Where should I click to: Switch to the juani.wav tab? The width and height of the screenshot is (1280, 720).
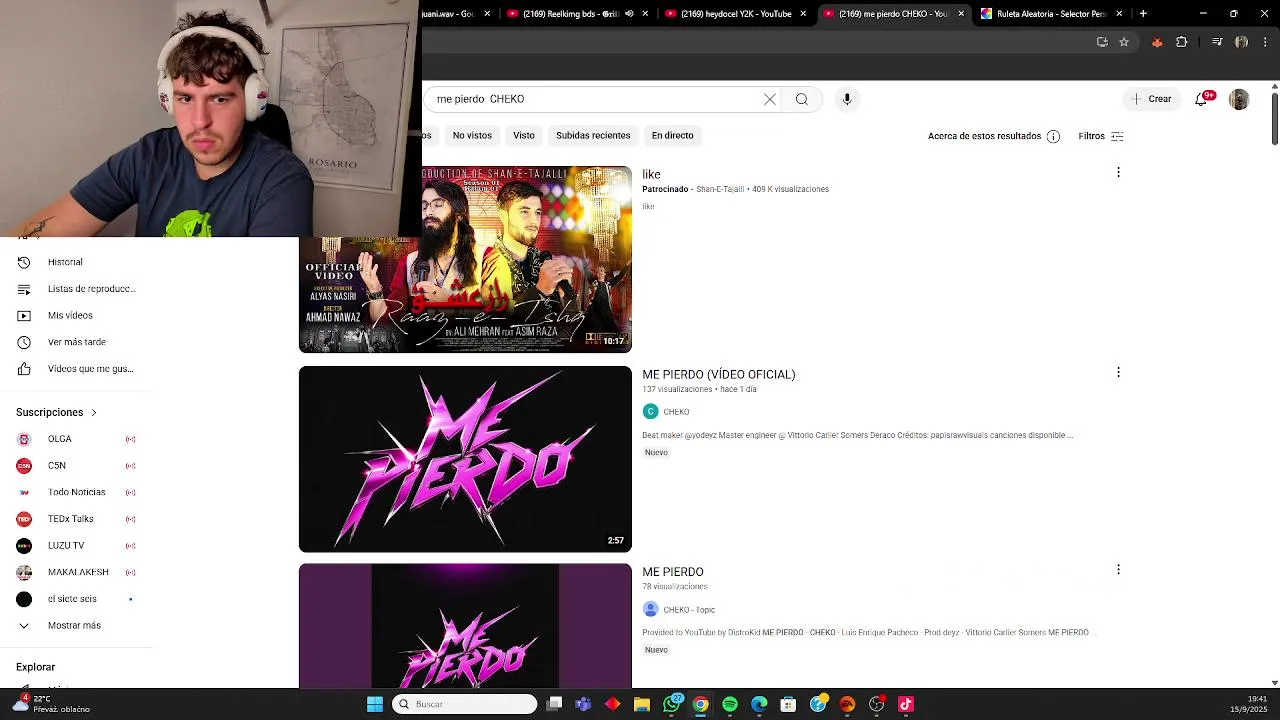(447, 13)
